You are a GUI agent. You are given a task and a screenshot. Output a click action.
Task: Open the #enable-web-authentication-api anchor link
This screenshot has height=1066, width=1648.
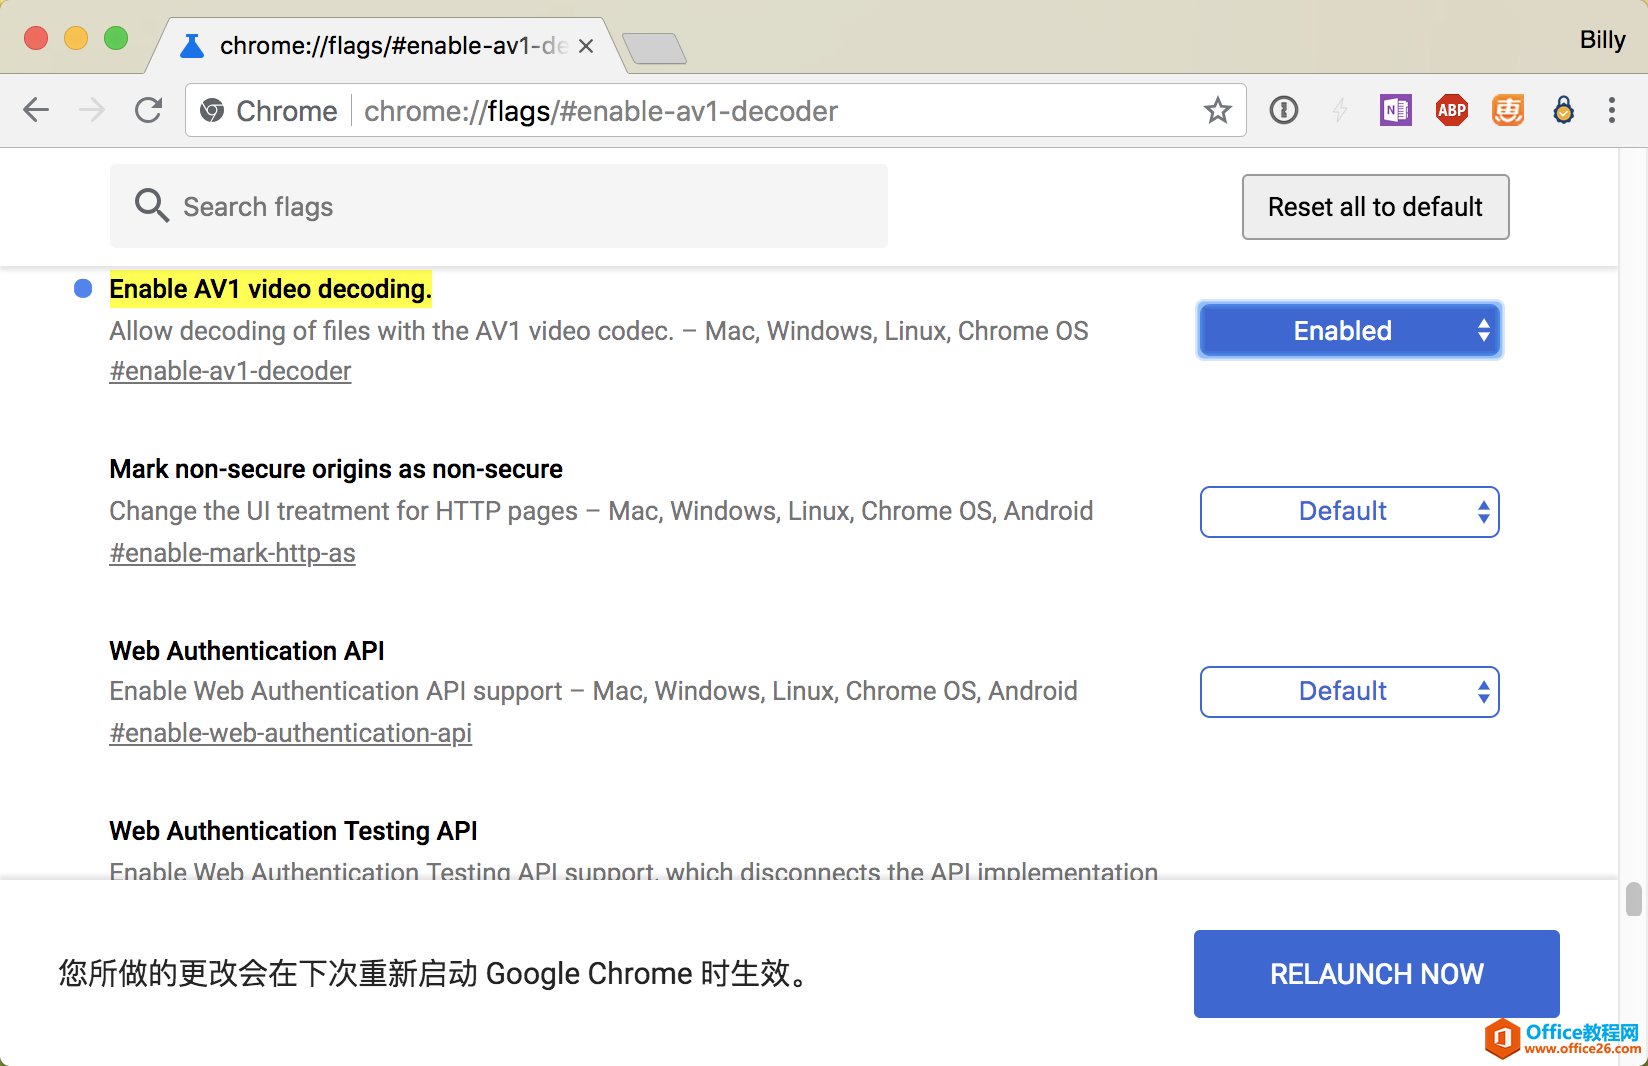coord(290,733)
